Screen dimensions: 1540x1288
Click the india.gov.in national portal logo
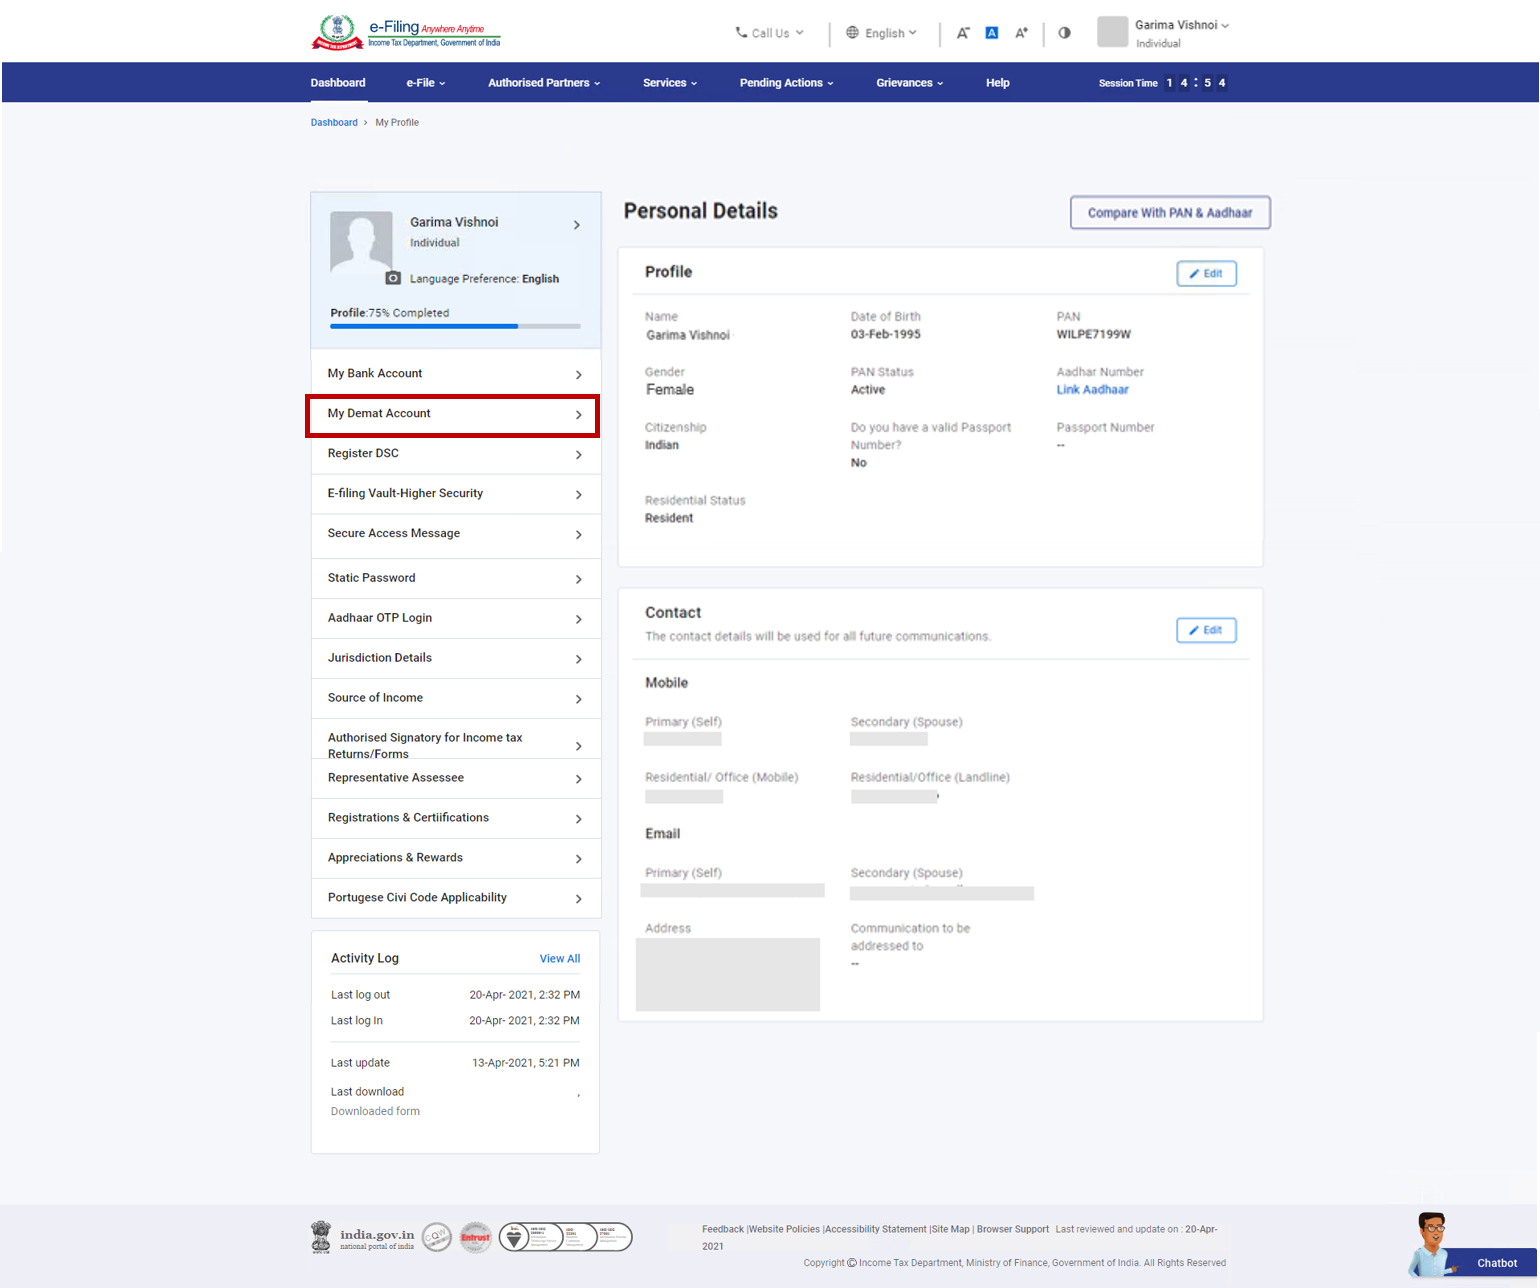pos(362,1238)
